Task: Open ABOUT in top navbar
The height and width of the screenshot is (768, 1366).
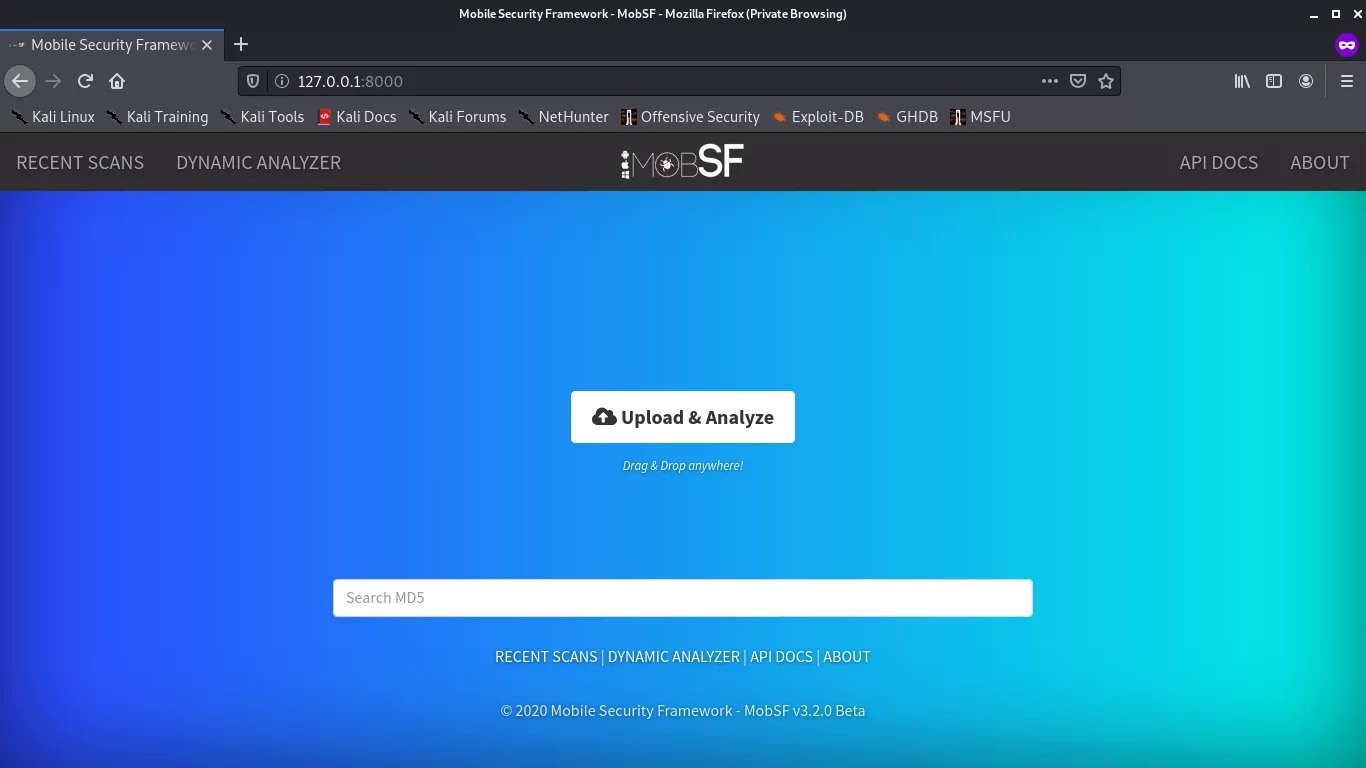Action: point(1320,162)
